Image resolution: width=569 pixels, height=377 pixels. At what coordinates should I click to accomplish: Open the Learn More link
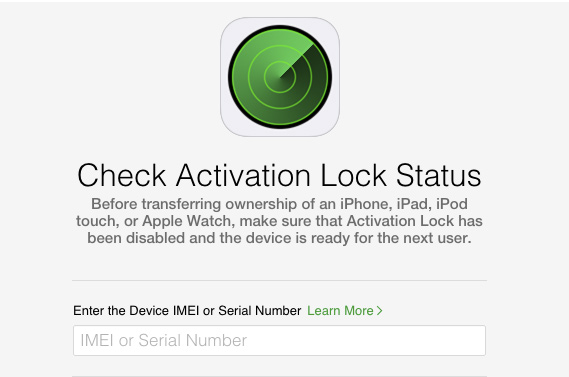pyautogui.click(x=344, y=311)
